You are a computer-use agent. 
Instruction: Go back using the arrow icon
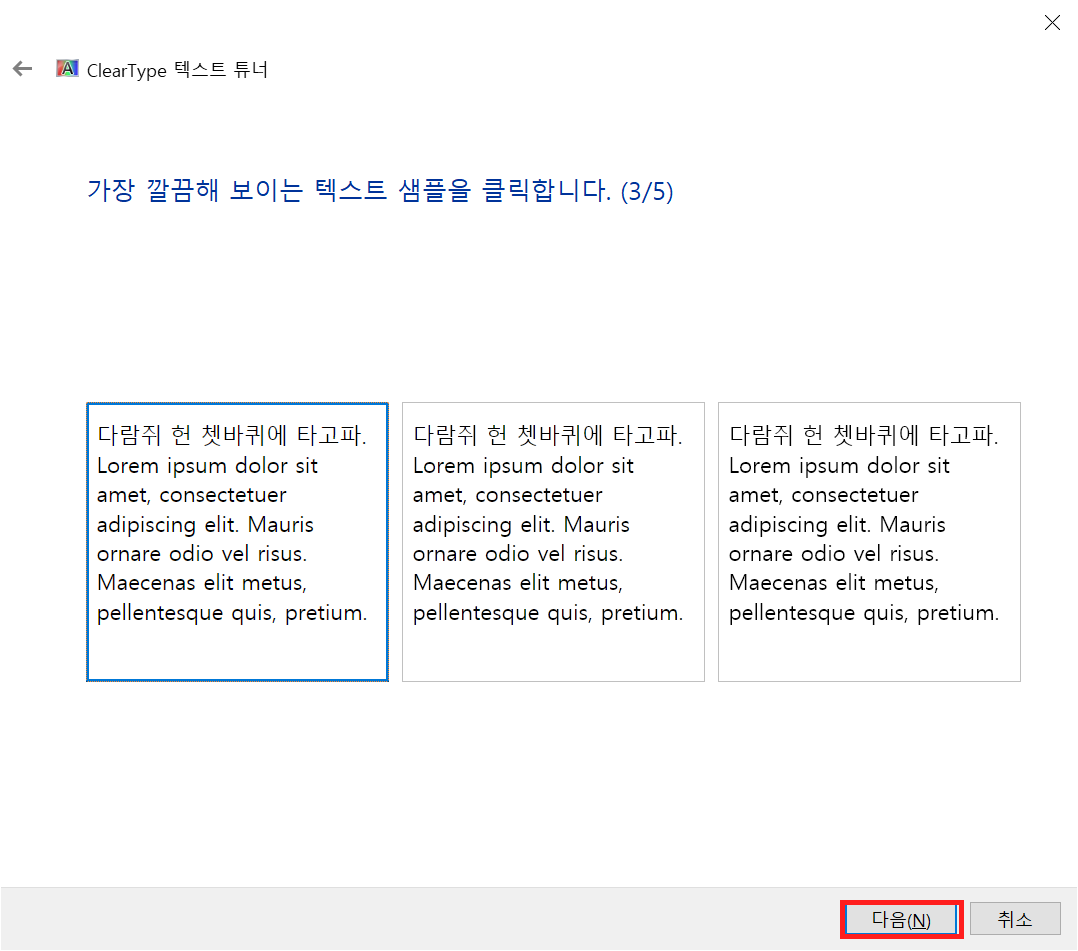pyautogui.click(x=23, y=69)
